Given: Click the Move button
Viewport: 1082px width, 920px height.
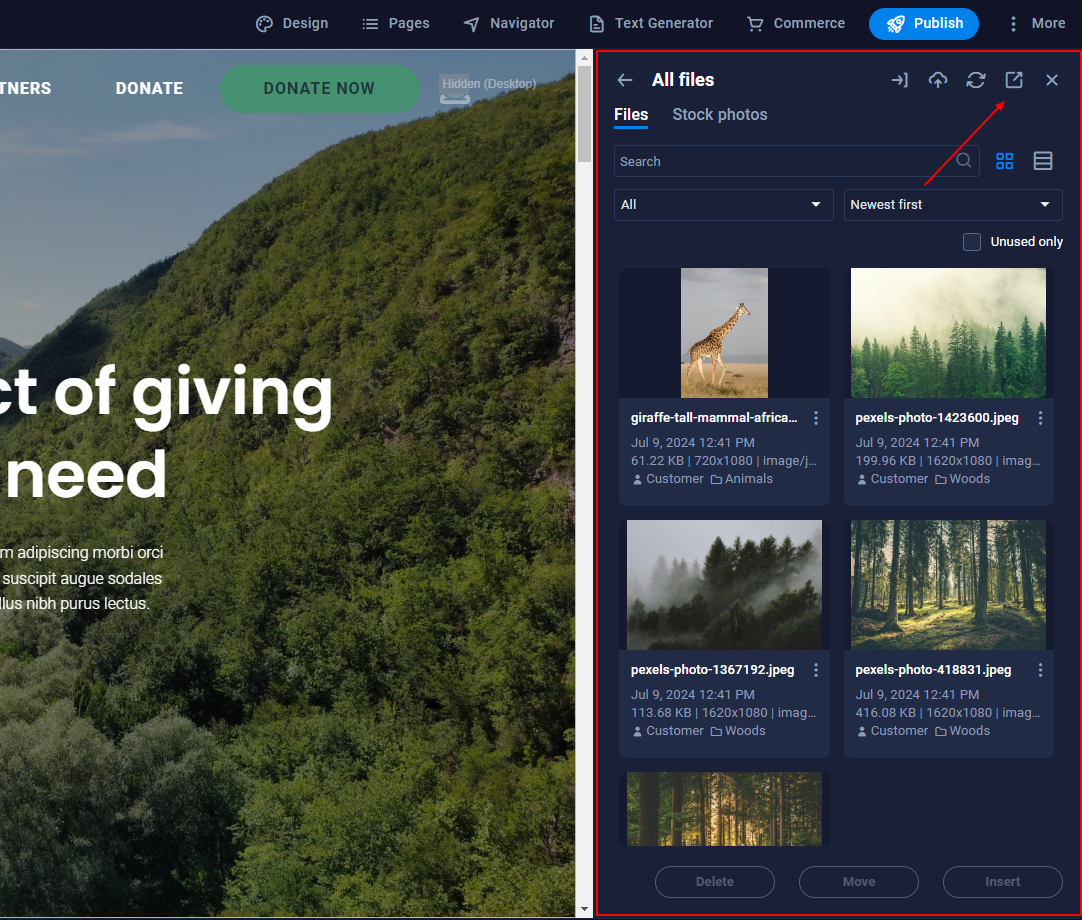Looking at the screenshot, I should pos(858,882).
